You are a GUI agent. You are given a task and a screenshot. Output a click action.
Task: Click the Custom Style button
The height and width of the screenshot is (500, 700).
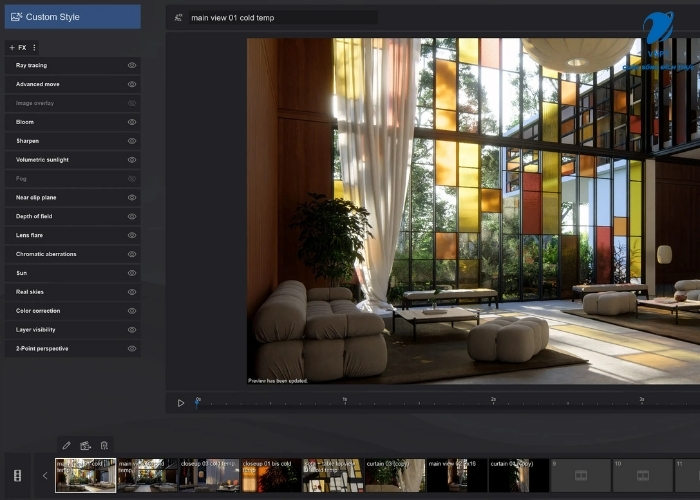point(72,17)
